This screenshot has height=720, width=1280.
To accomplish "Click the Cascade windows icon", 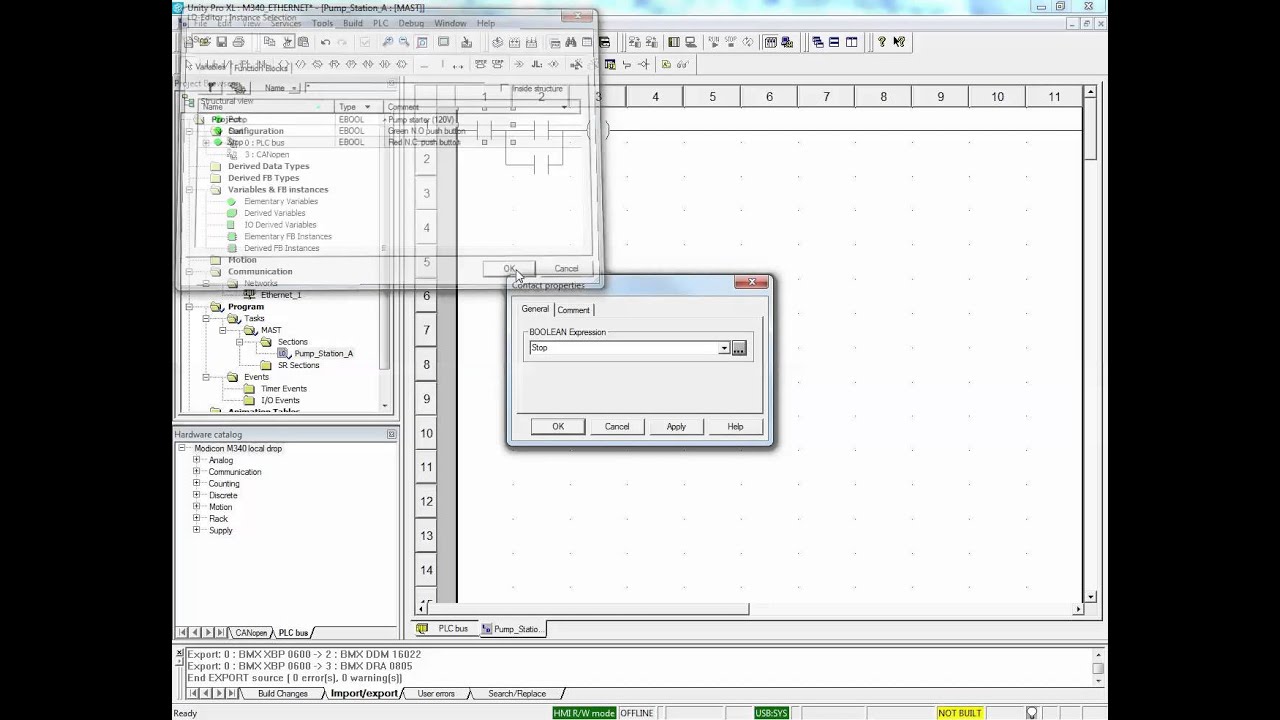I will point(818,42).
